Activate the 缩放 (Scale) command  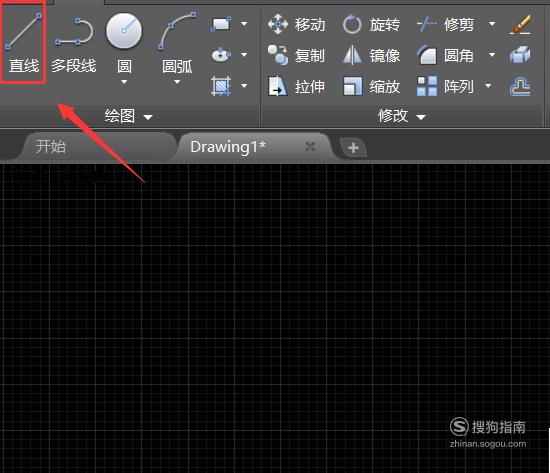click(371, 86)
